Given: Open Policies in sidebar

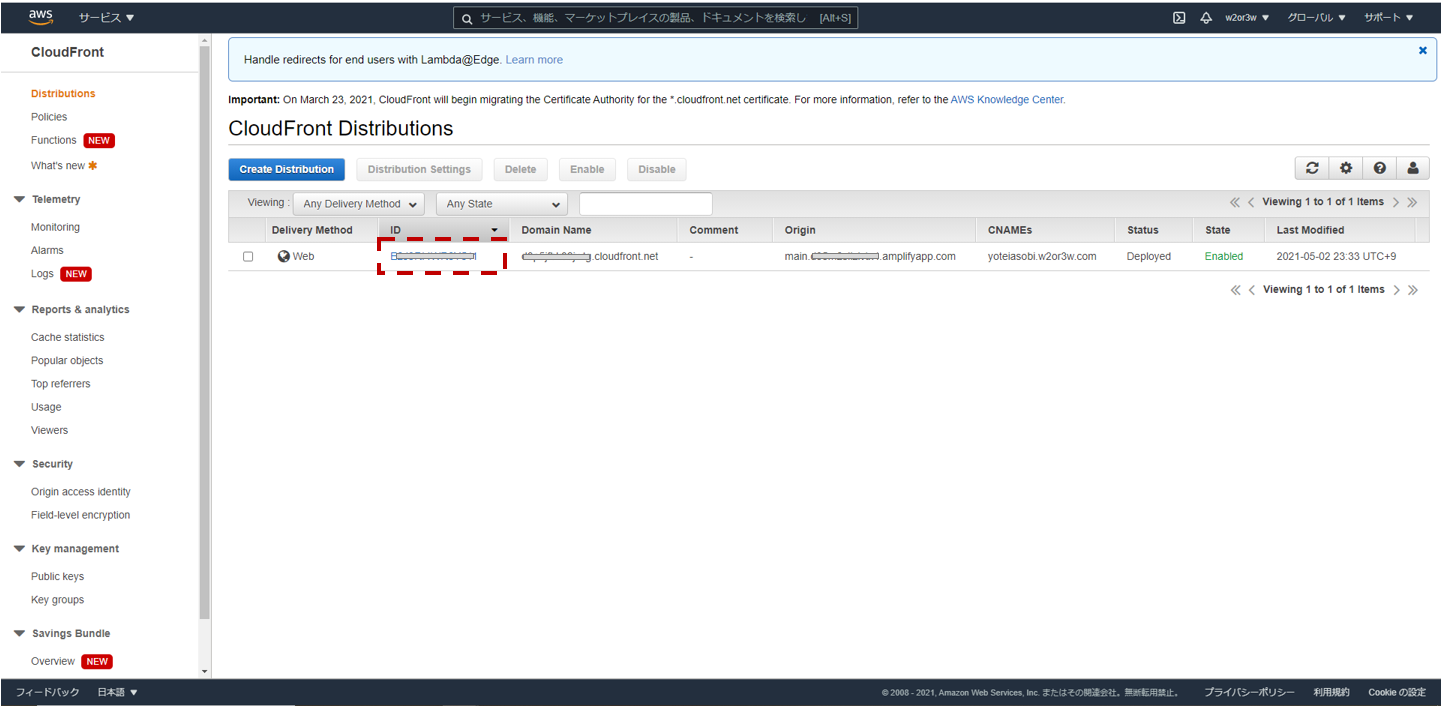Looking at the screenshot, I should [49, 117].
